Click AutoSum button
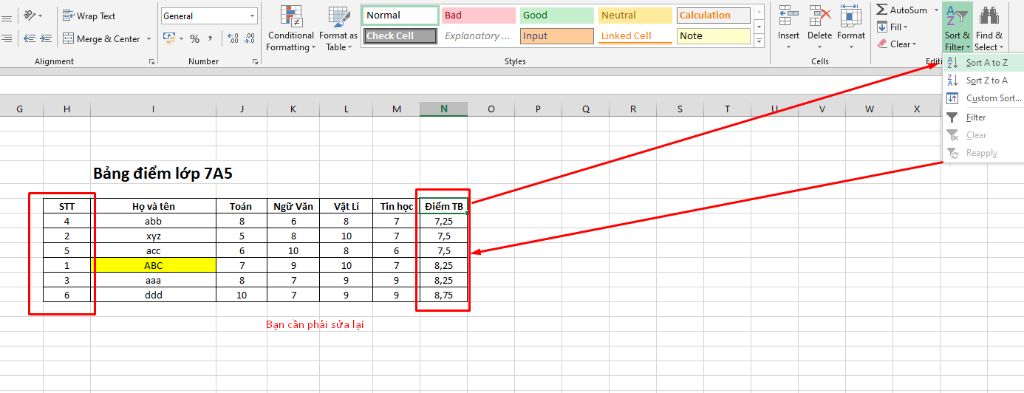 [903, 10]
